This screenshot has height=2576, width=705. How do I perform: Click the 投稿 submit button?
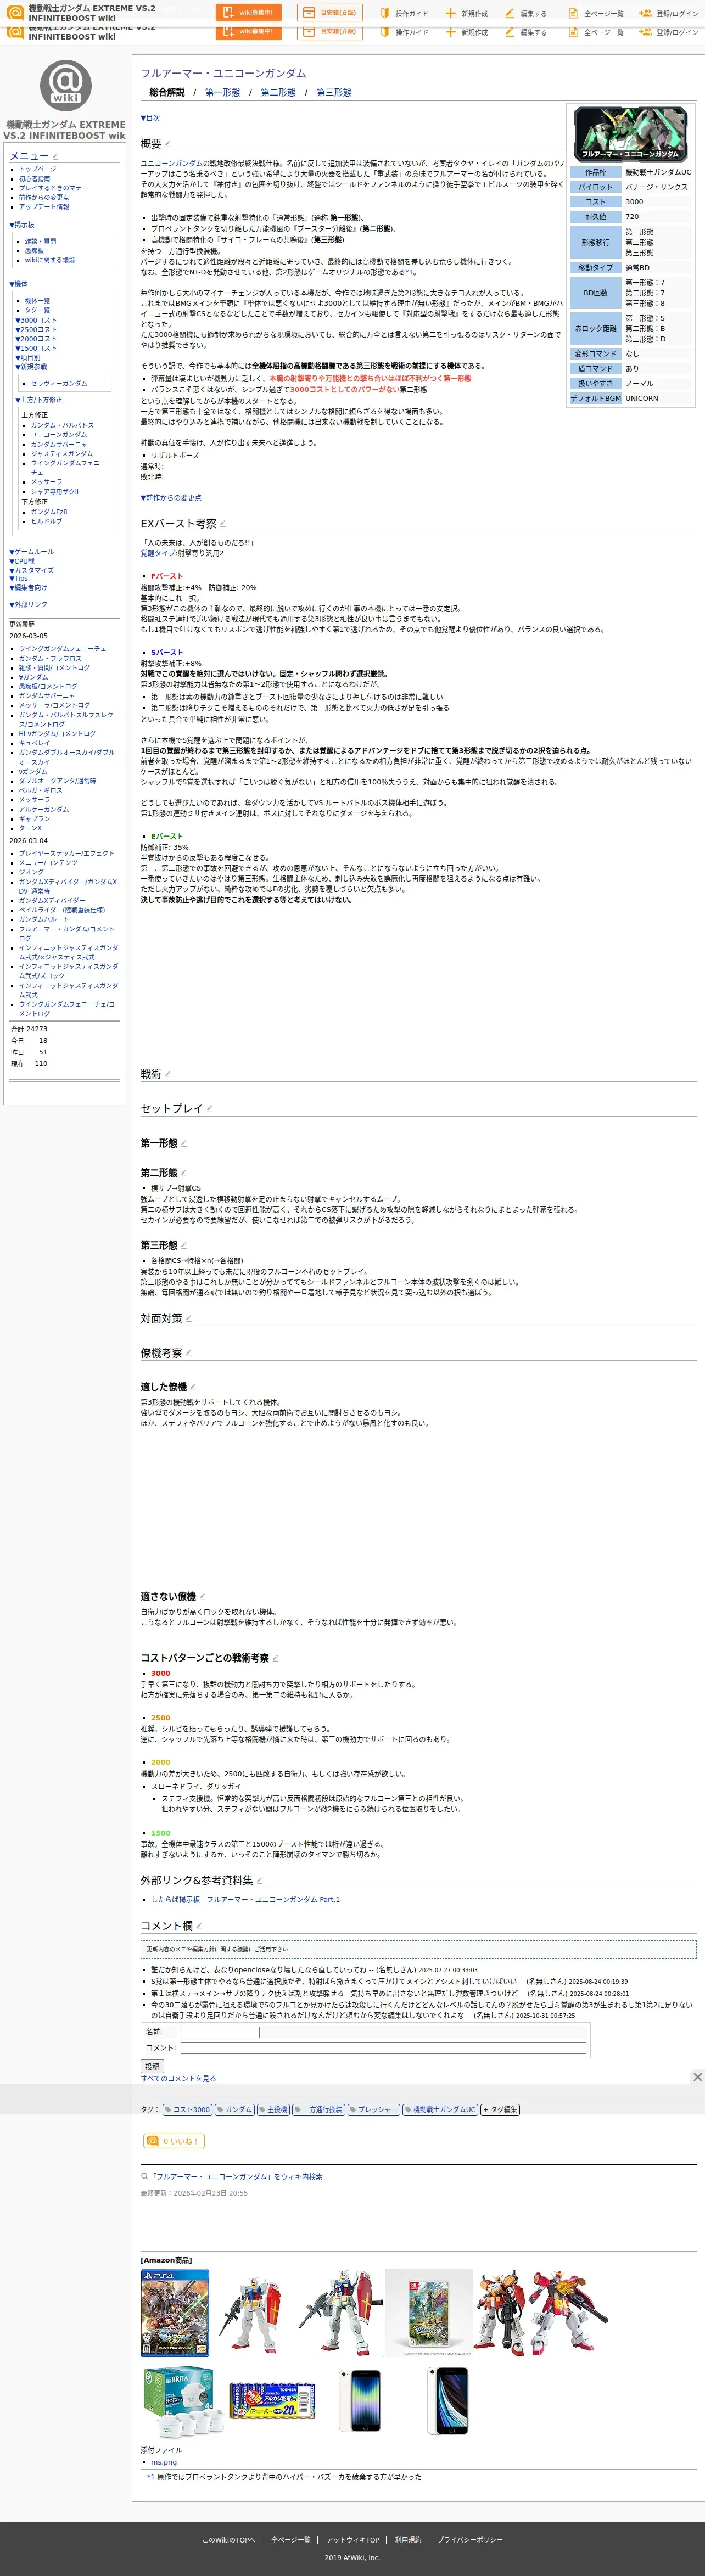152,2066
